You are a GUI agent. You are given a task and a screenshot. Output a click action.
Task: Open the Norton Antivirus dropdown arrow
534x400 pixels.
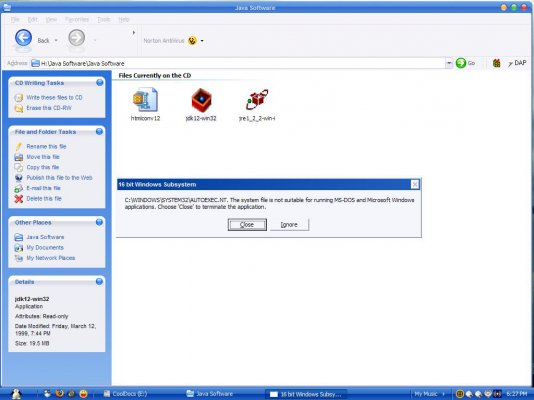[202, 41]
